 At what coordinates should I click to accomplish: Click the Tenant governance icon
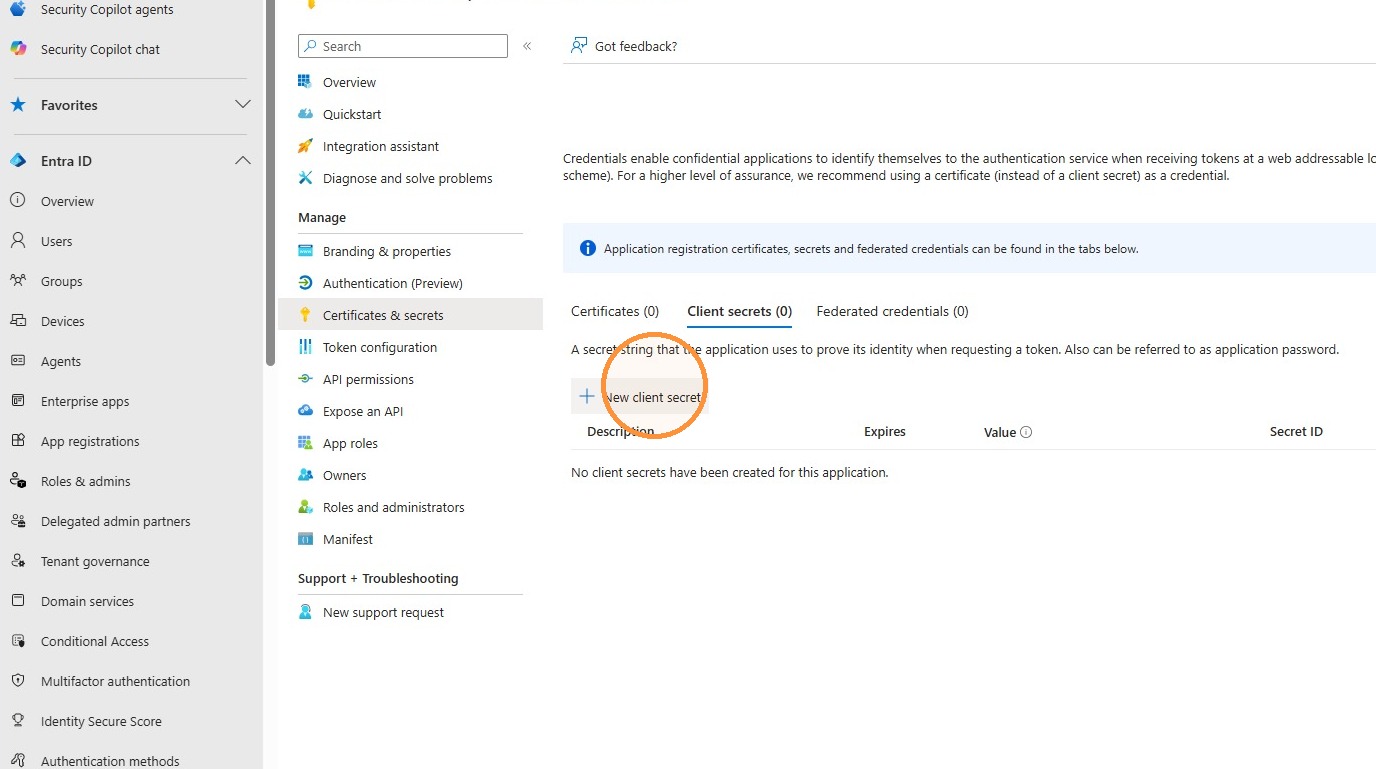click(18, 561)
